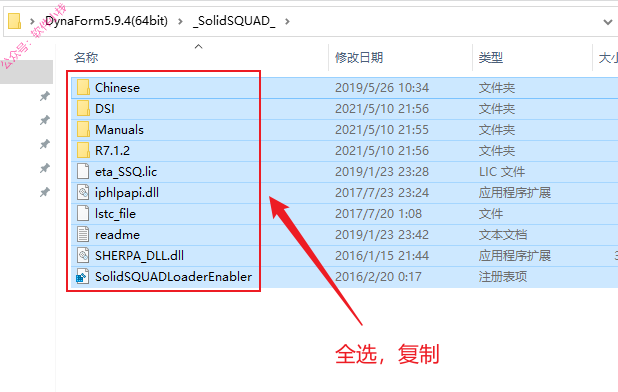Click the DSI folder icon
The image size is (618, 392).
pos(83,108)
